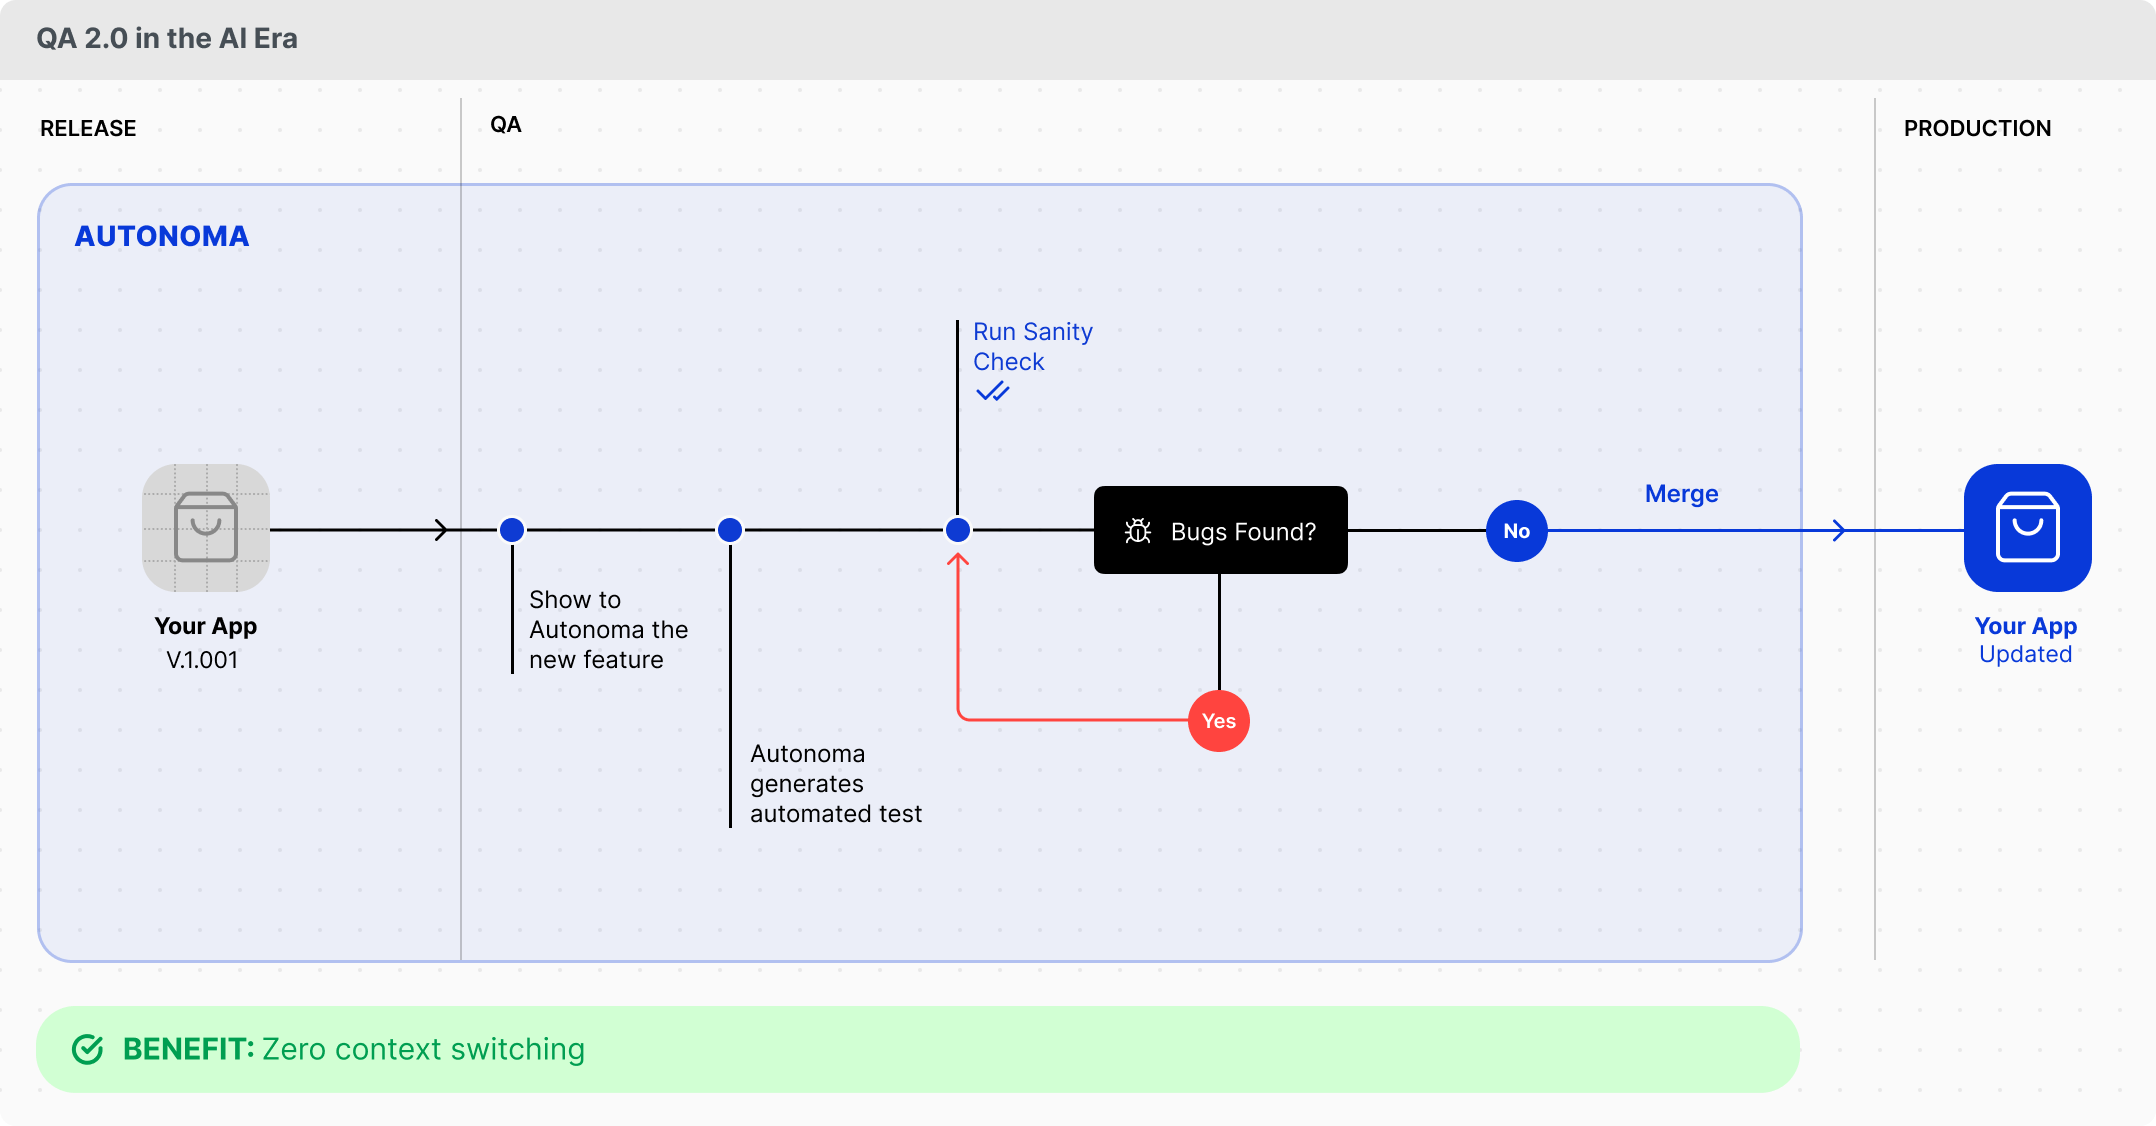Select the RELEASE column header
Image resolution: width=2156 pixels, height=1126 pixels.
[88, 128]
